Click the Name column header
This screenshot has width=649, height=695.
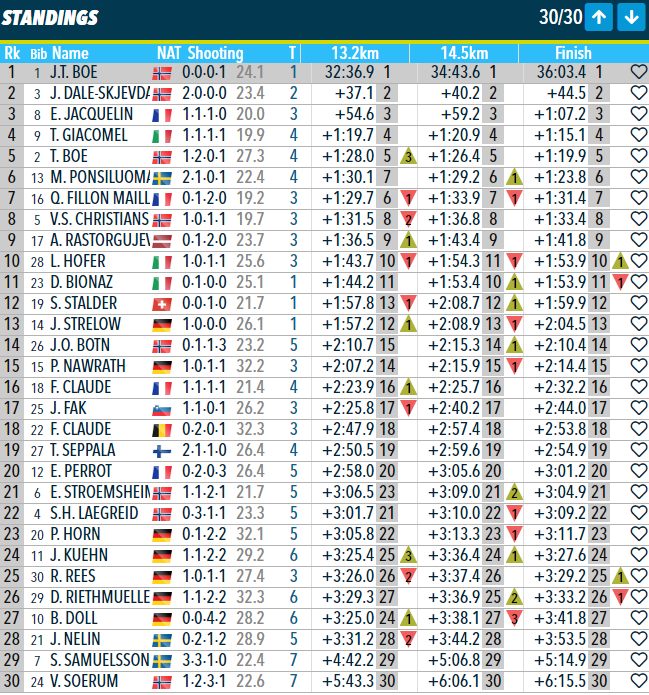coord(70,52)
